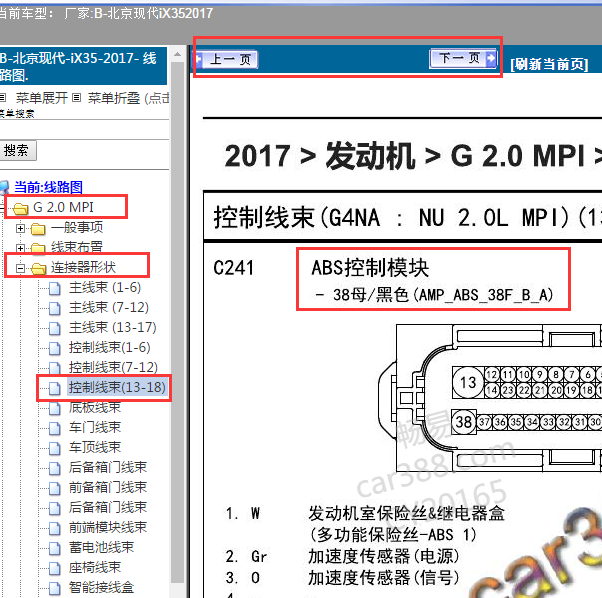Open 控制线束(7-12) page
This screenshot has width=602, height=598.
pyautogui.click(x=113, y=367)
